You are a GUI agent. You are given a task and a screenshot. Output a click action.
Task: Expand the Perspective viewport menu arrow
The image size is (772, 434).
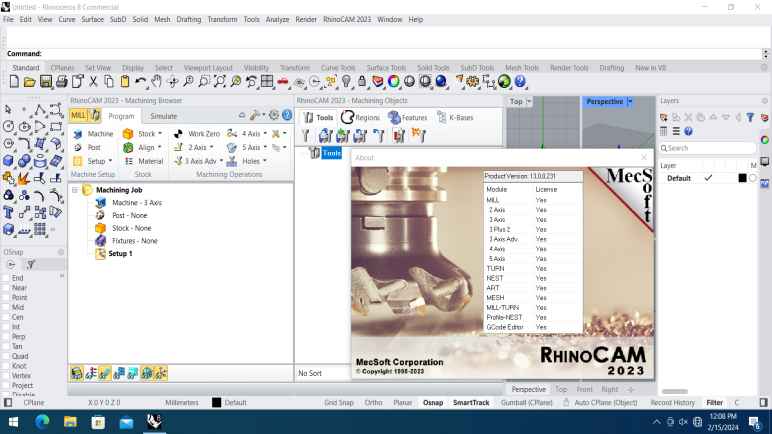(631, 102)
